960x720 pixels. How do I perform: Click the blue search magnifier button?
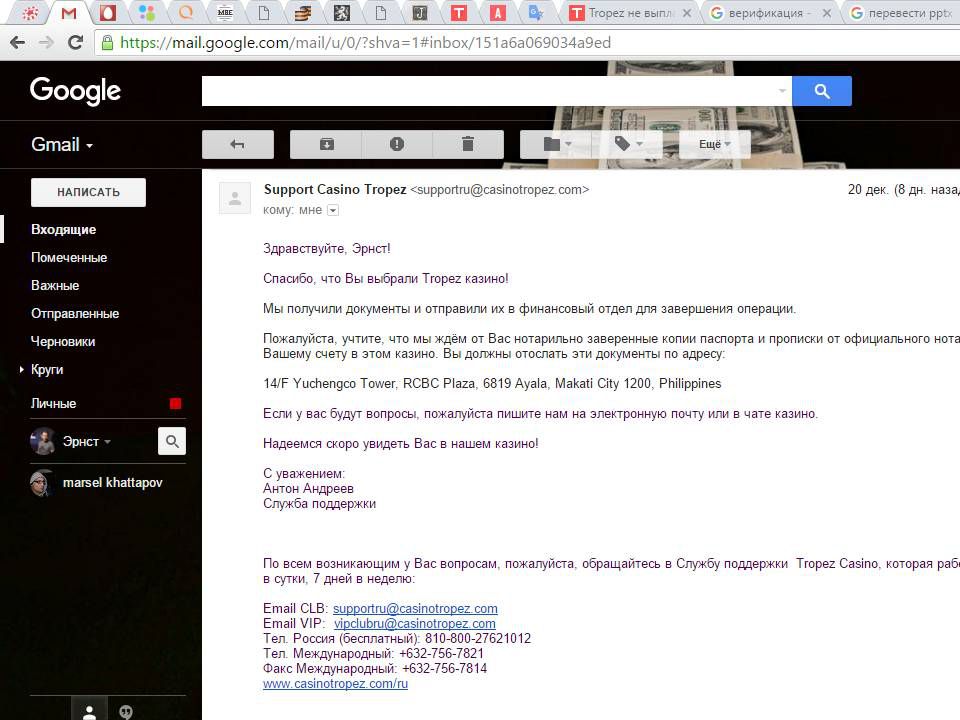pyautogui.click(x=822, y=91)
